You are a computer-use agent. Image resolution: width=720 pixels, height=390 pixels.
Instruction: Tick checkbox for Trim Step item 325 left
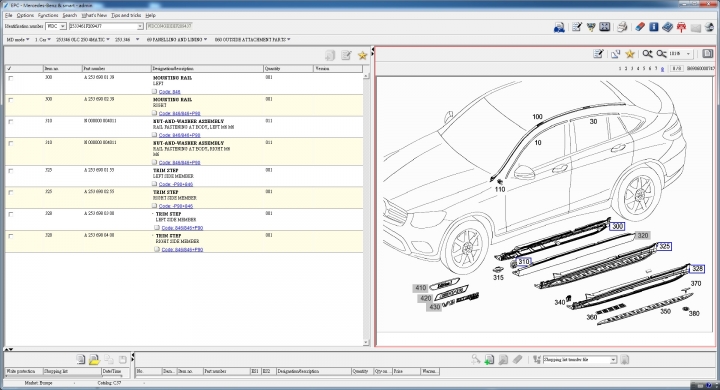coord(11,170)
